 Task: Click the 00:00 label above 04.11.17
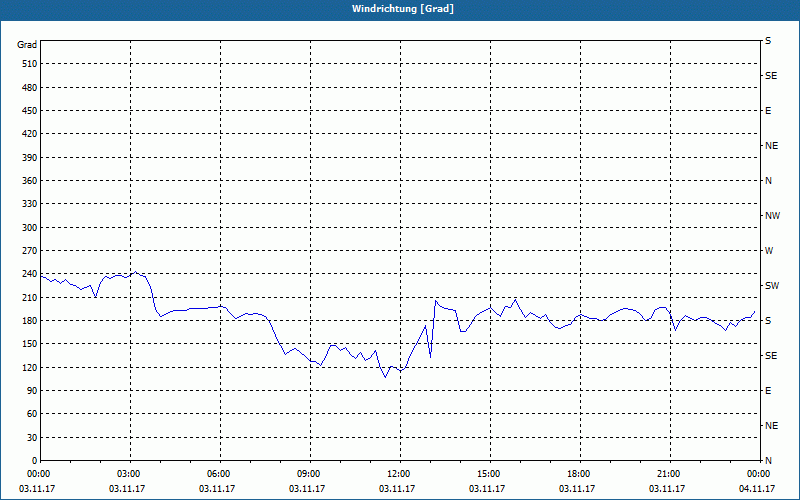[759, 474]
